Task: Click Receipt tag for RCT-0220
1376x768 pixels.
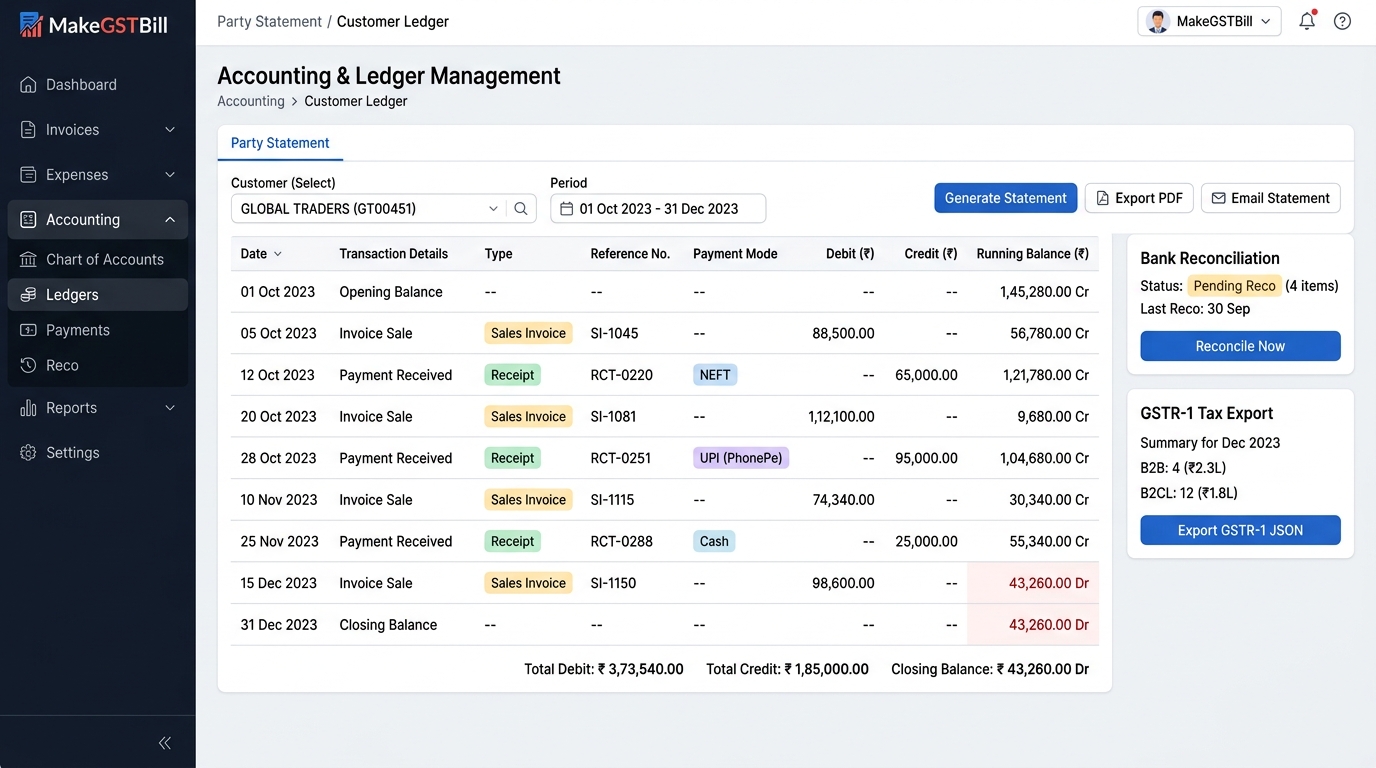Action: pyautogui.click(x=513, y=375)
